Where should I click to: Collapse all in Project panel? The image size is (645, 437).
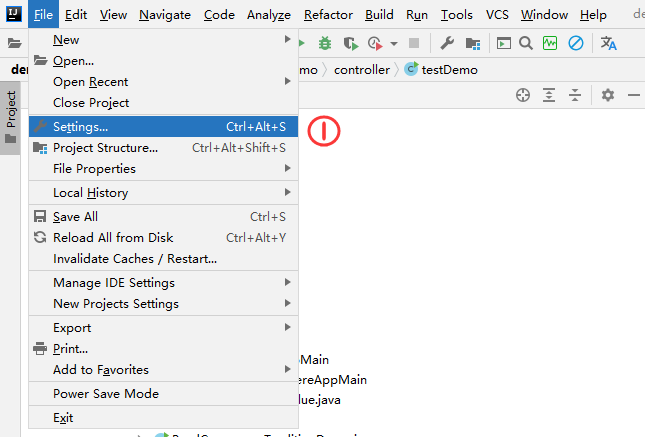pyautogui.click(x=575, y=95)
